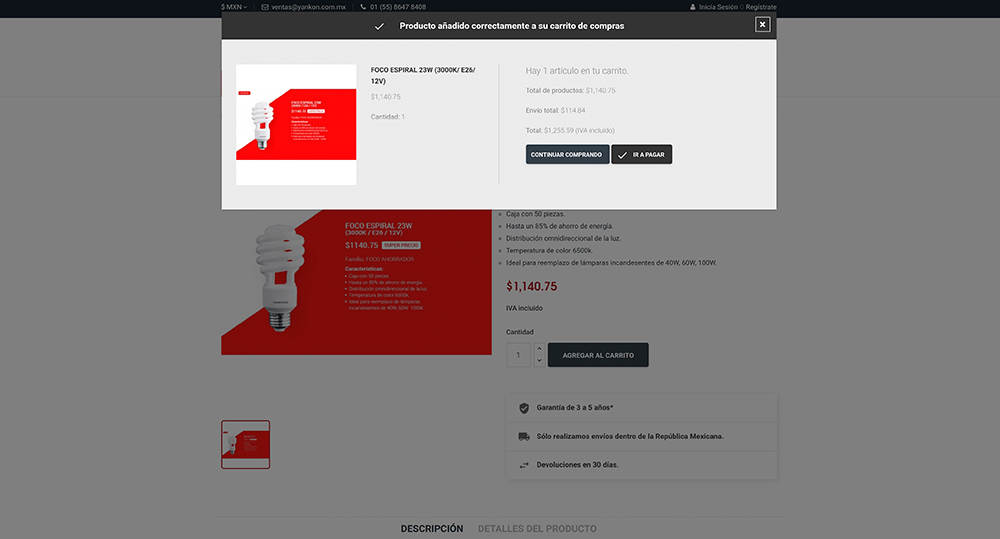The image size is (1000, 539).
Task: Open the MXN currency dropdown
Action: point(235,7)
